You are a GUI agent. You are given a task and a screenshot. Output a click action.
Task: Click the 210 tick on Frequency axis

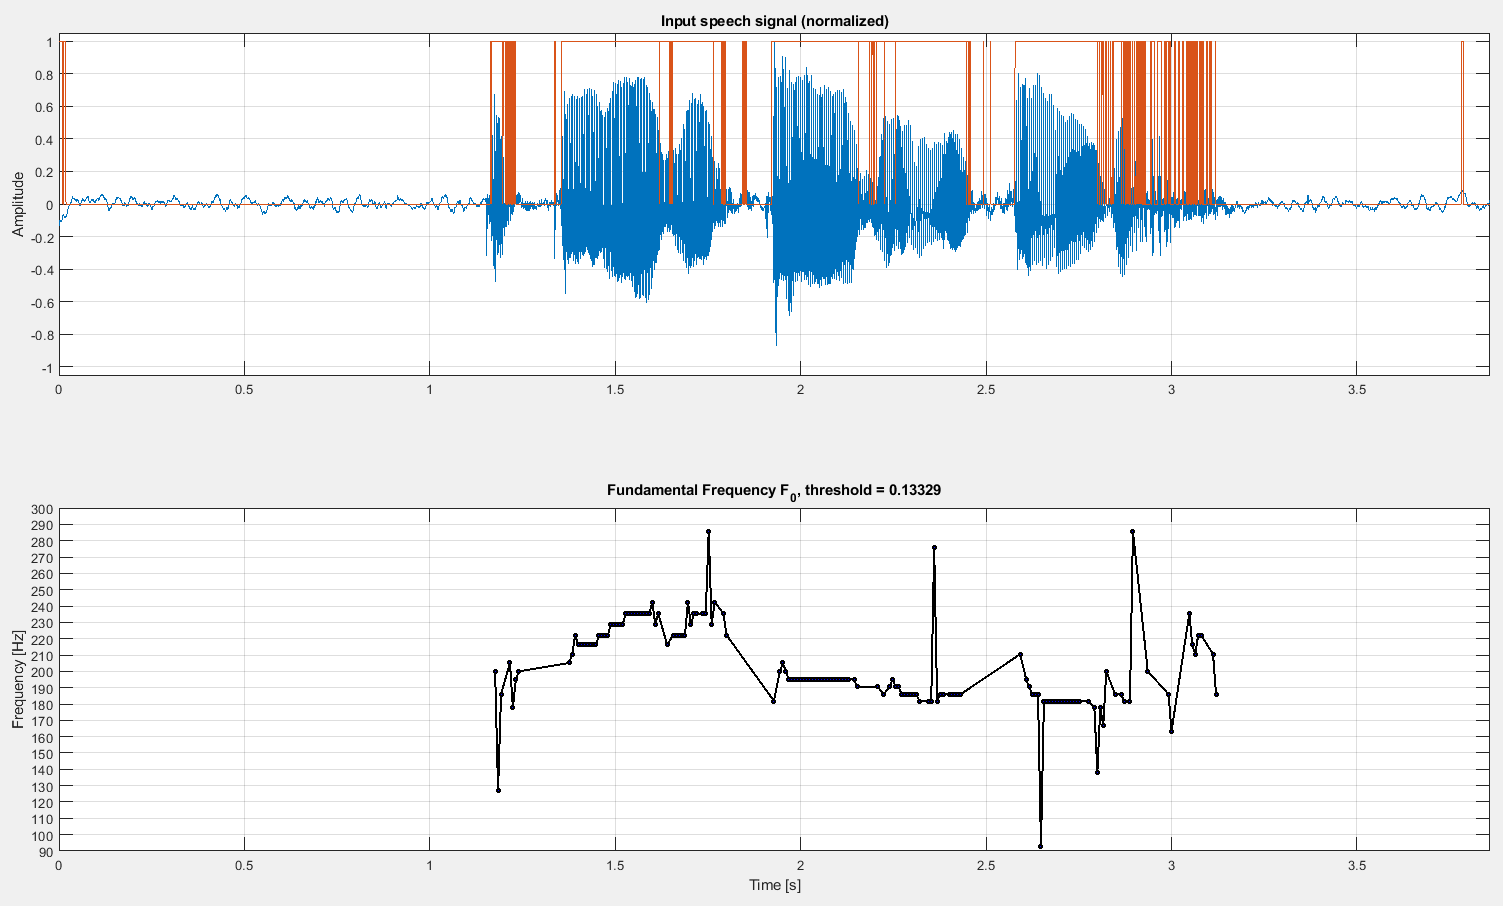[x=43, y=656]
